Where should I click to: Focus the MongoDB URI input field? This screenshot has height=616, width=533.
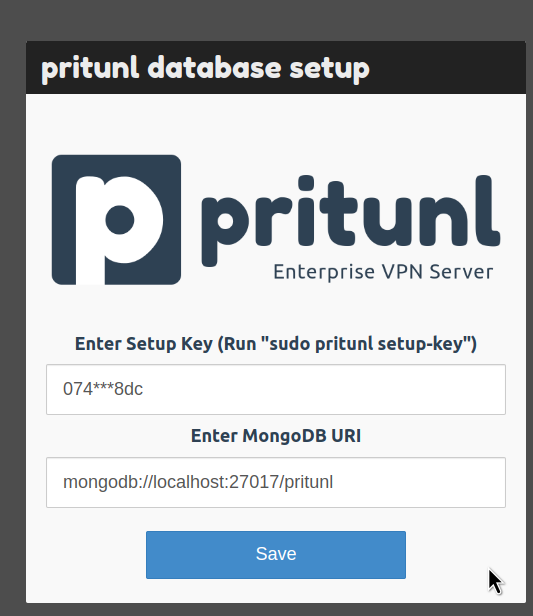point(276,482)
